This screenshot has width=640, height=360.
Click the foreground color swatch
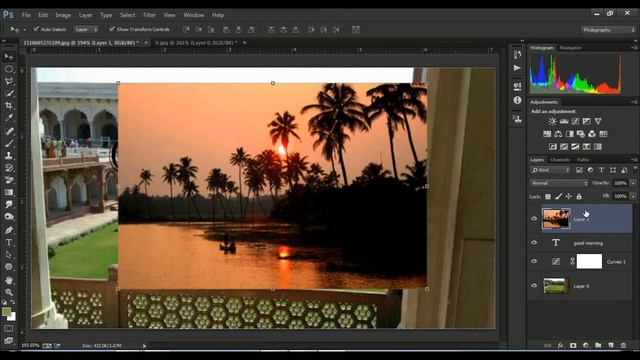[6, 312]
